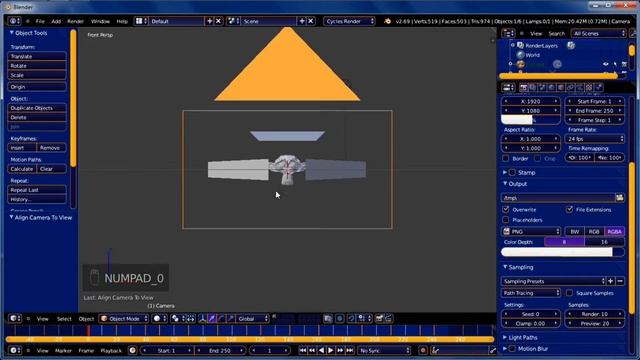Toggle the outliner object's selectability cursor icon

click(x=615, y=64)
